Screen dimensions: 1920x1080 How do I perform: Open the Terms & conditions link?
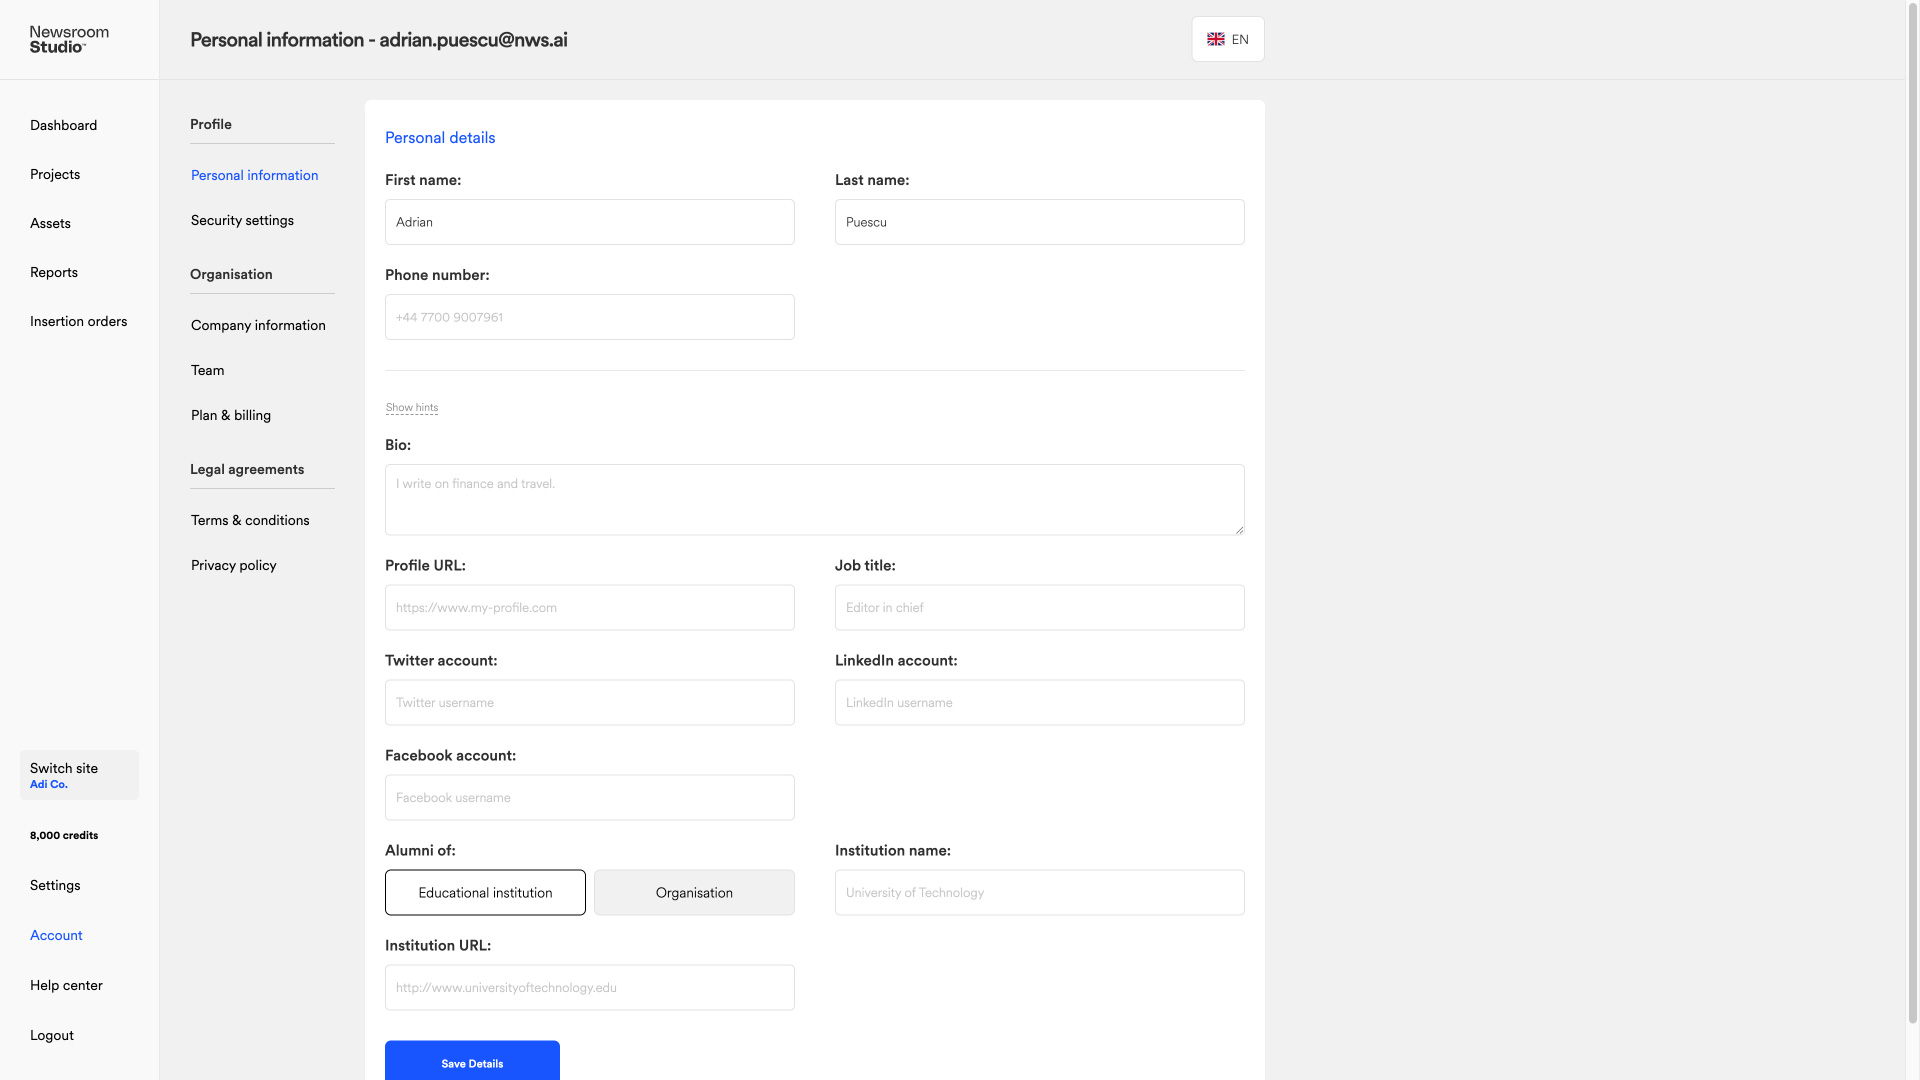pos(250,520)
